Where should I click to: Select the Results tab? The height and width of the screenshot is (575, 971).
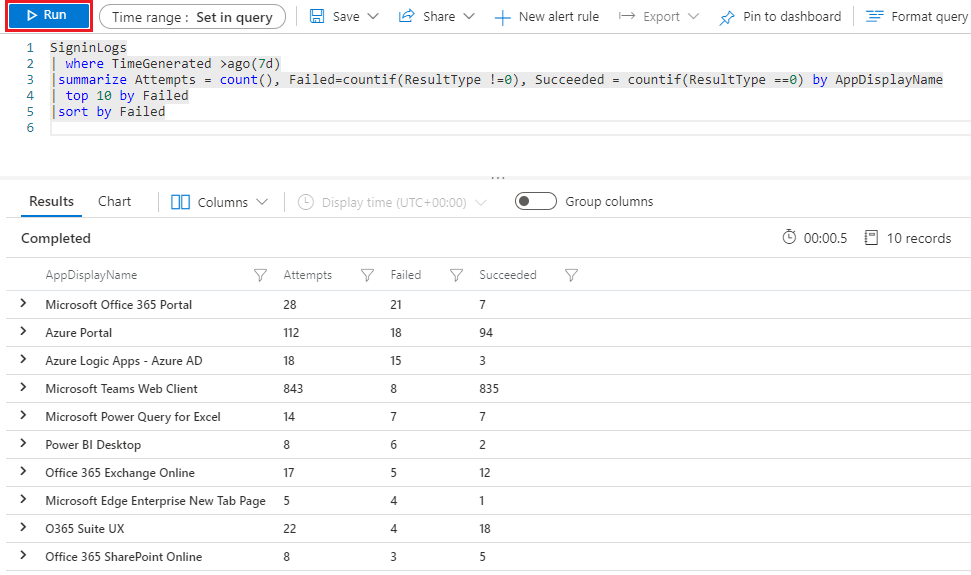point(51,201)
